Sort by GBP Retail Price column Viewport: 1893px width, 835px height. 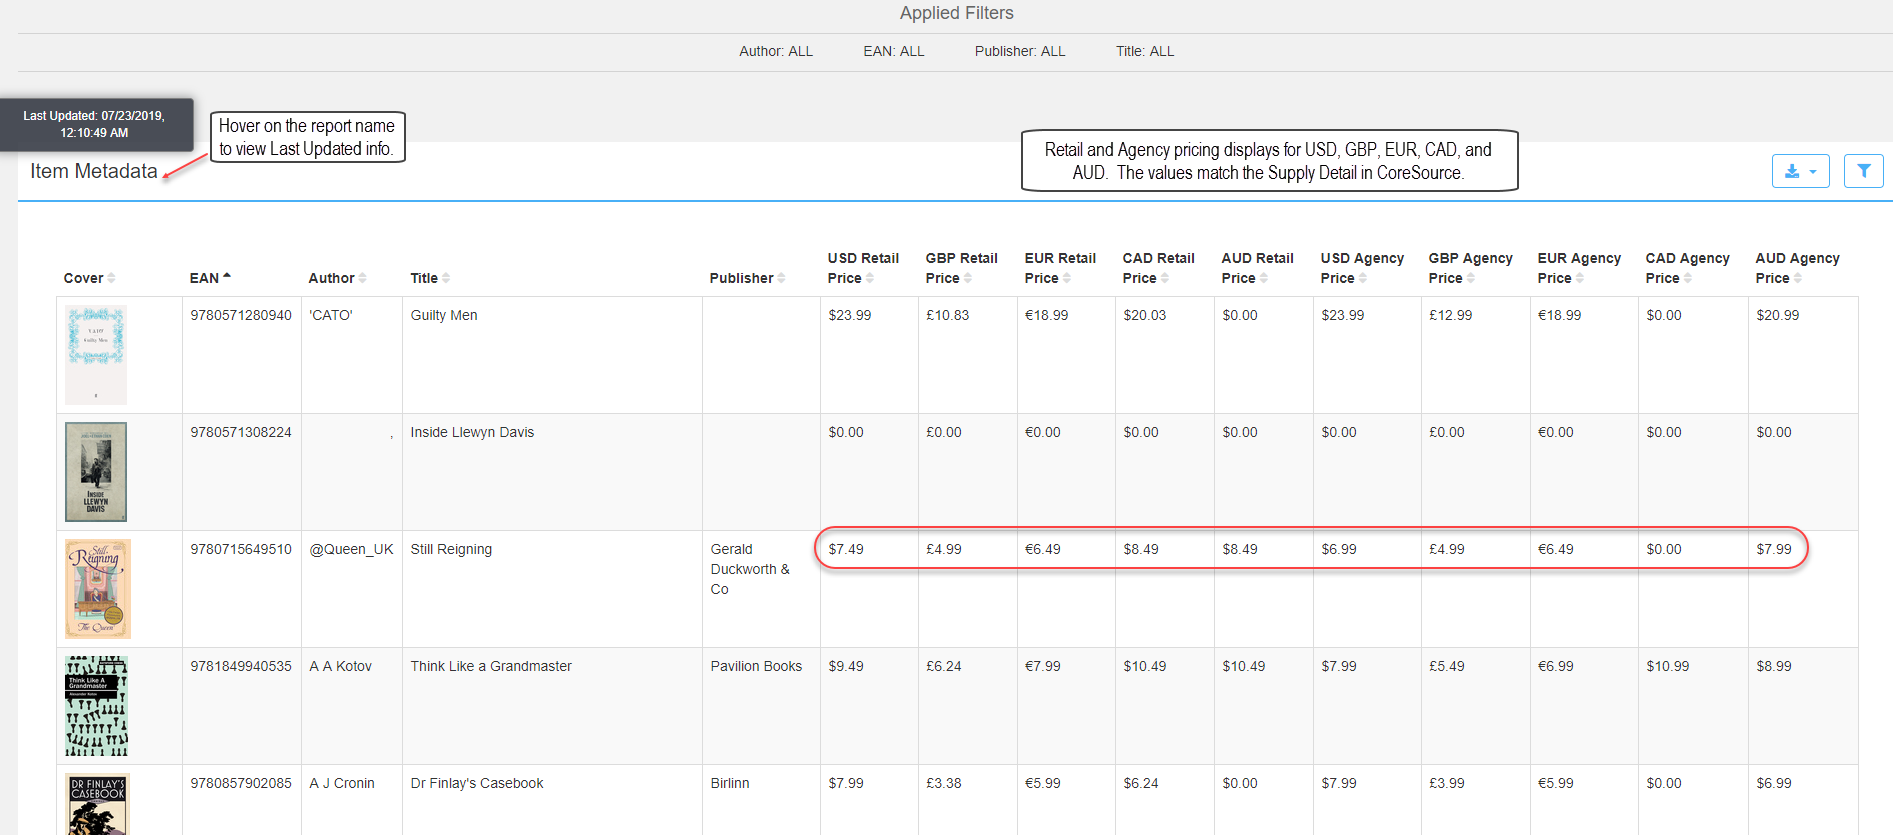point(961,268)
